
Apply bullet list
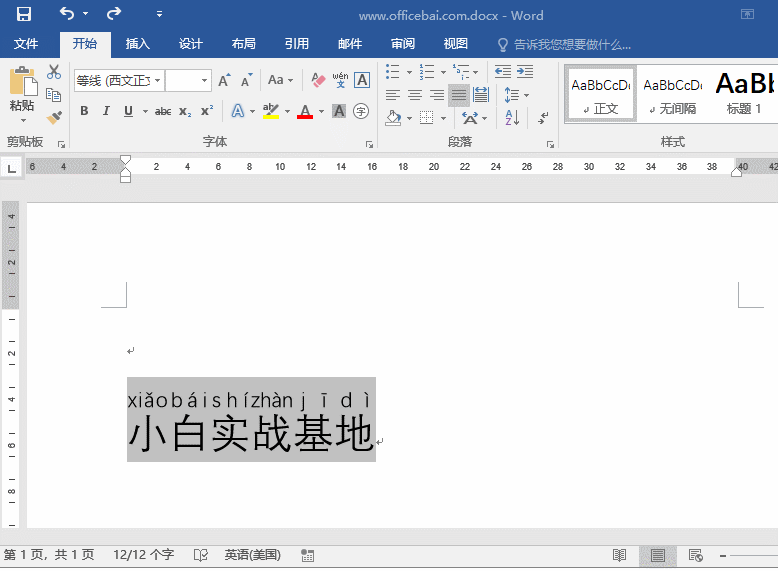[393, 71]
